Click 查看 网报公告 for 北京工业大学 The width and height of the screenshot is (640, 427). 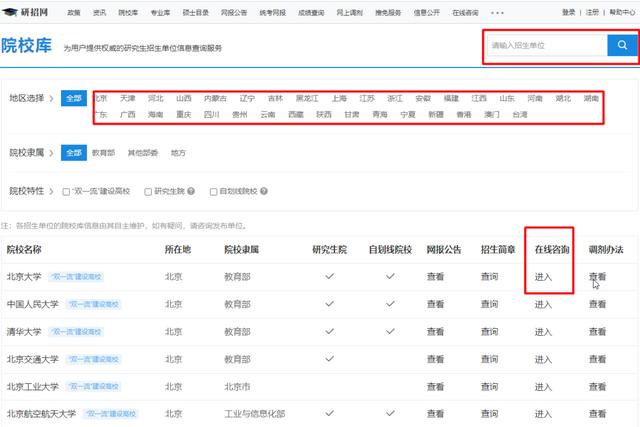point(435,387)
